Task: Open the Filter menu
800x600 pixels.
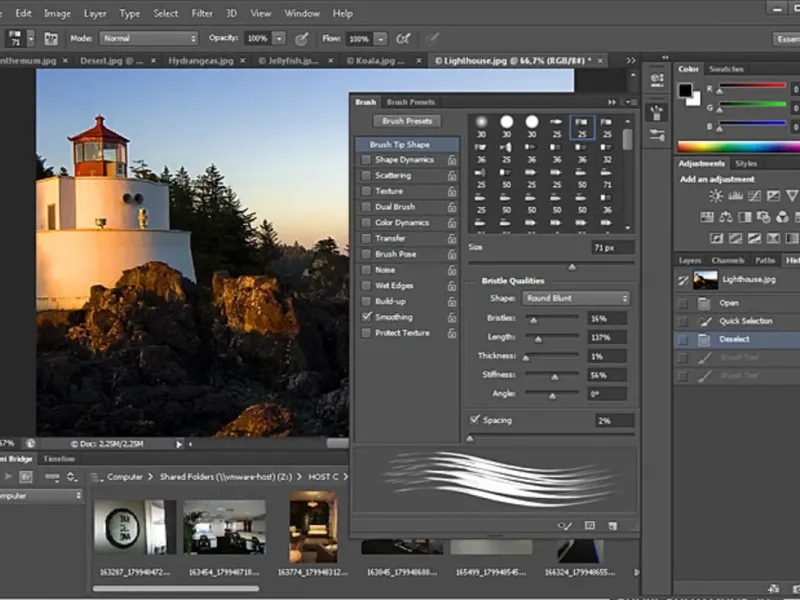Action: pyautogui.click(x=202, y=13)
